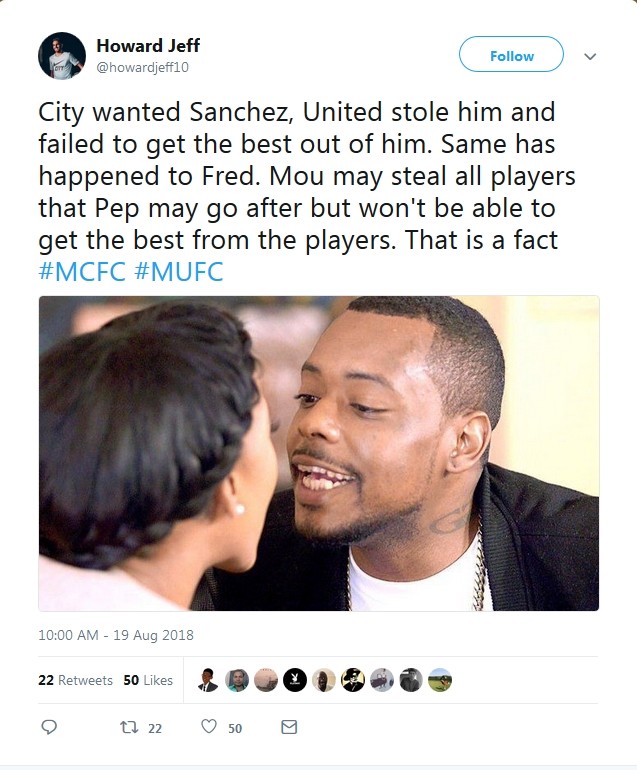Enlarge the attached tweet image

coord(318,453)
